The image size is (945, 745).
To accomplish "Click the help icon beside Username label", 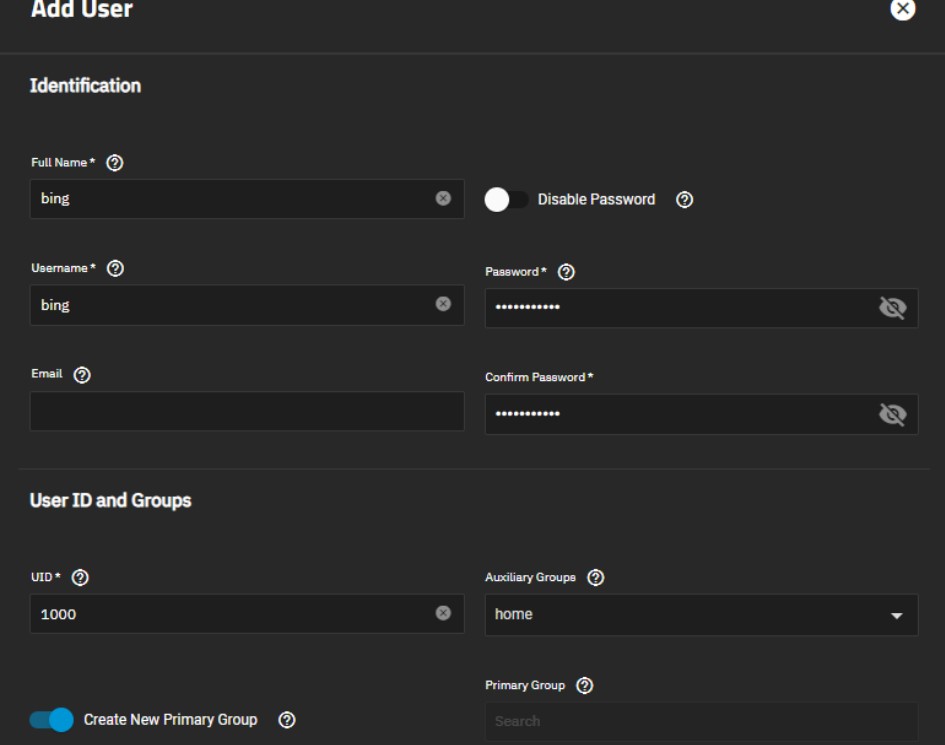I will click(x=115, y=269).
